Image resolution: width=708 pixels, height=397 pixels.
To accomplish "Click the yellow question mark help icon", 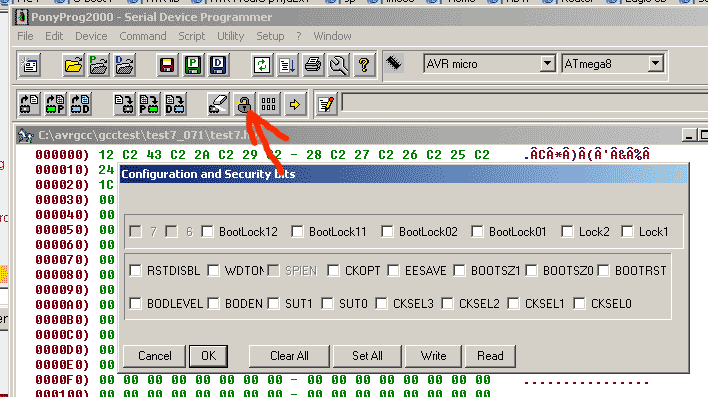I will 363,65.
